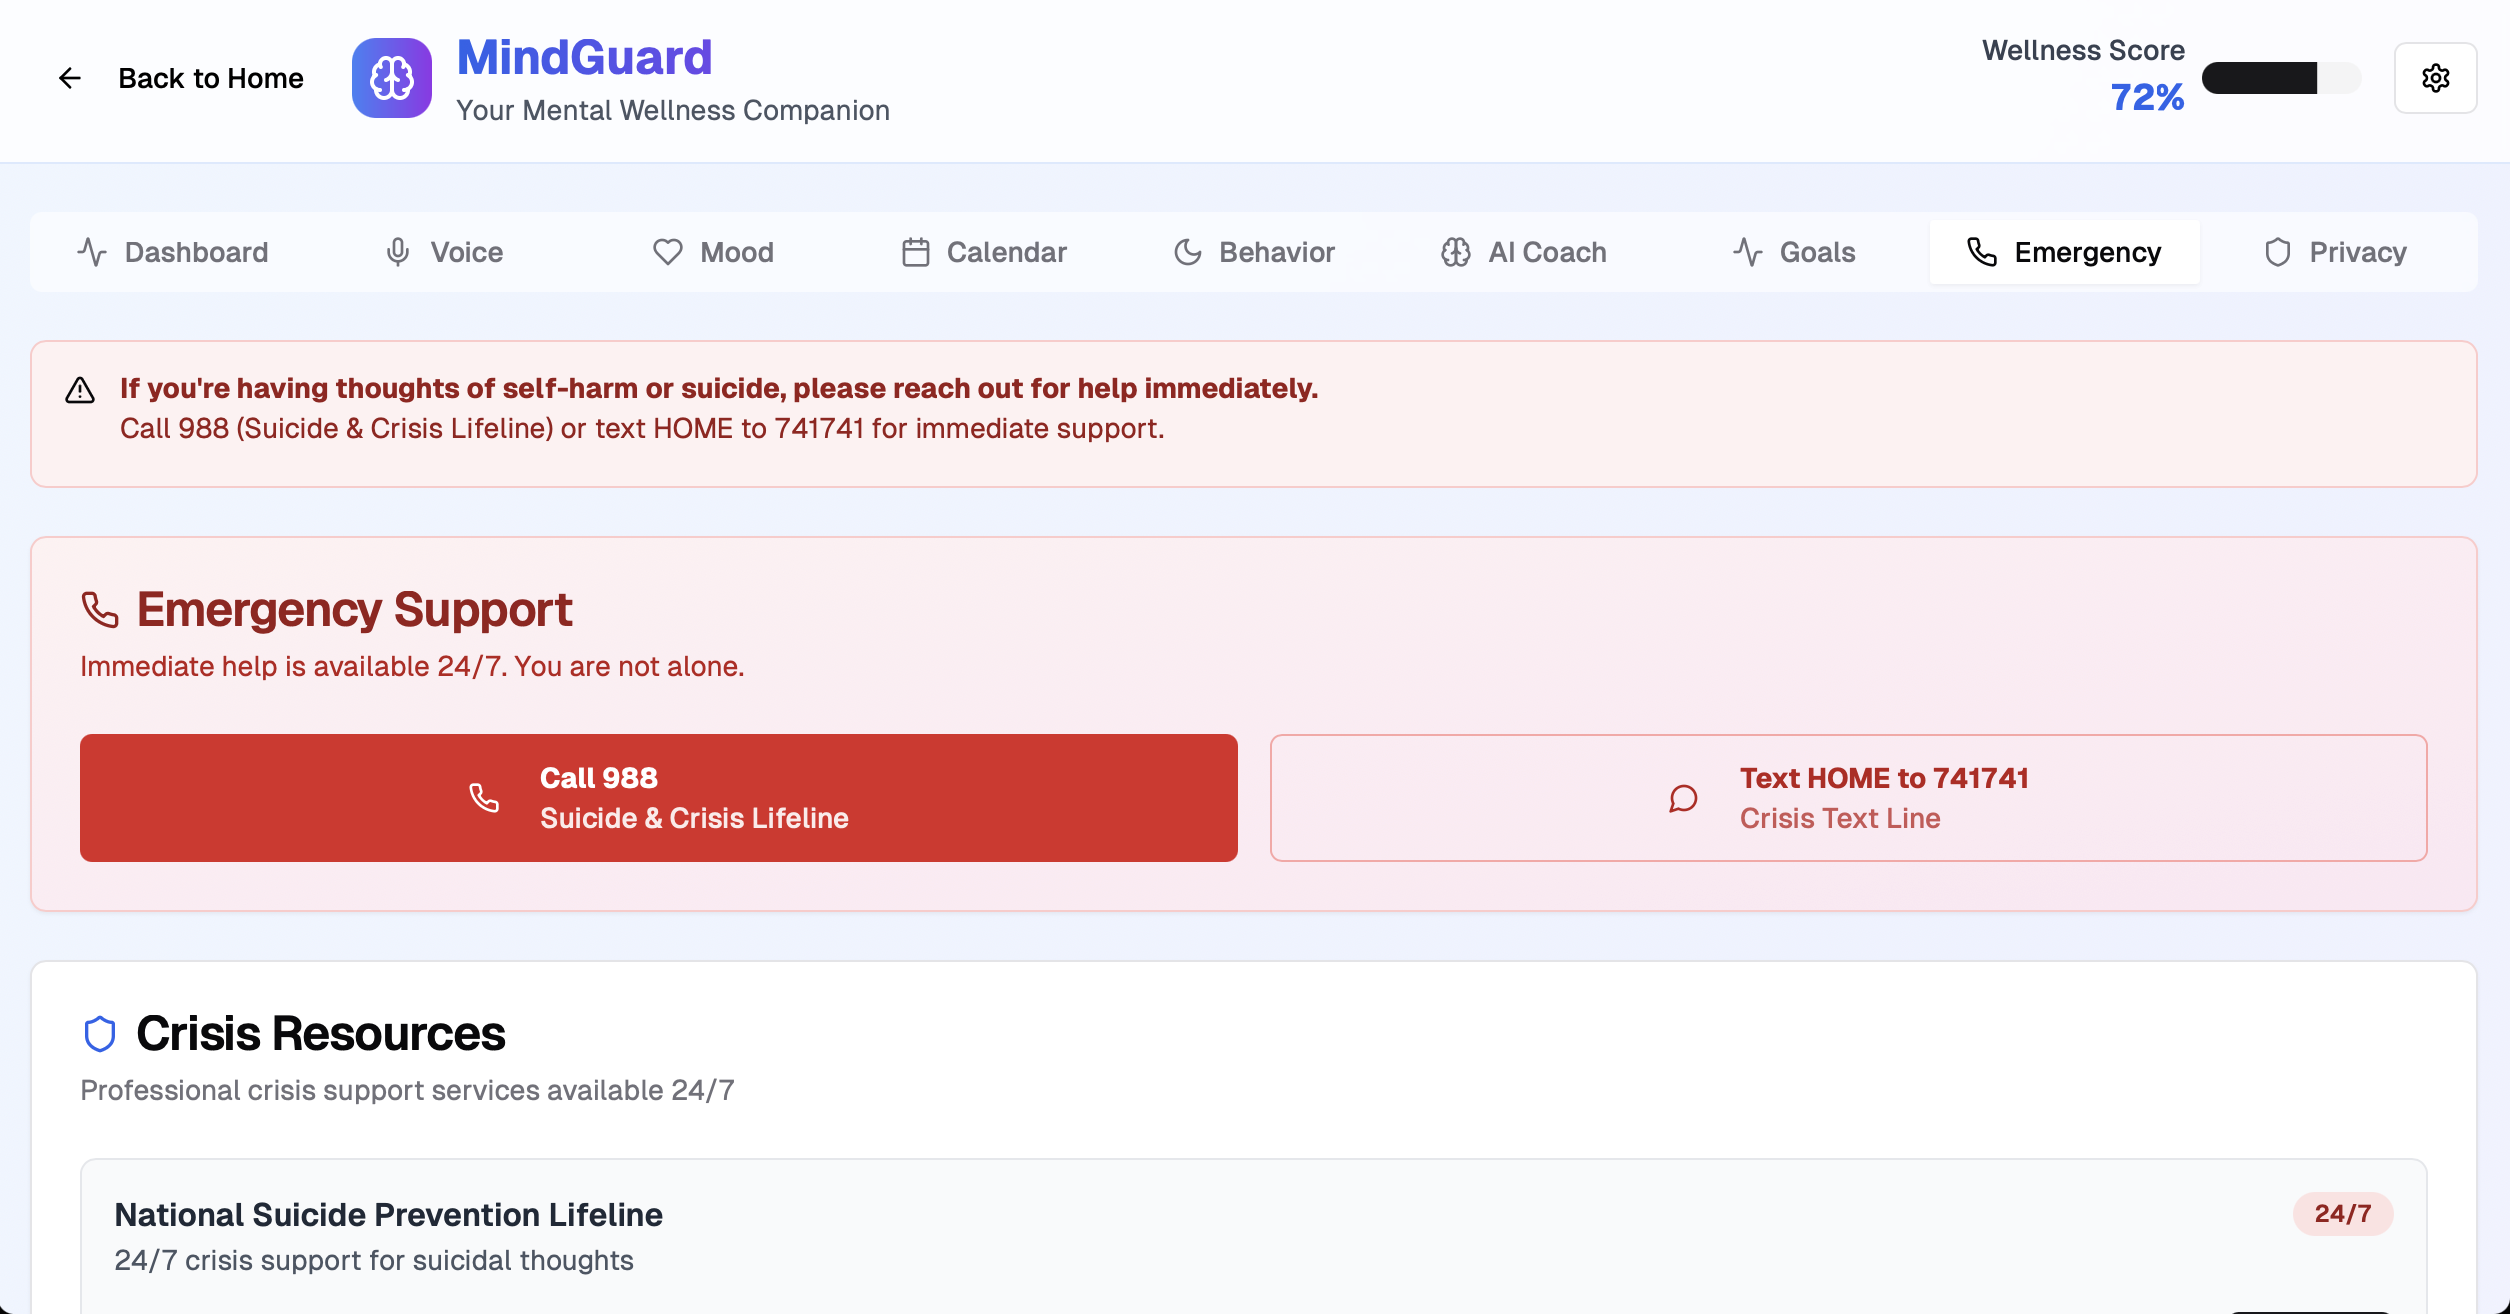Click the back arrow icon
2510x1314 pixels.
pyautogui.click(x=69, y=77)
